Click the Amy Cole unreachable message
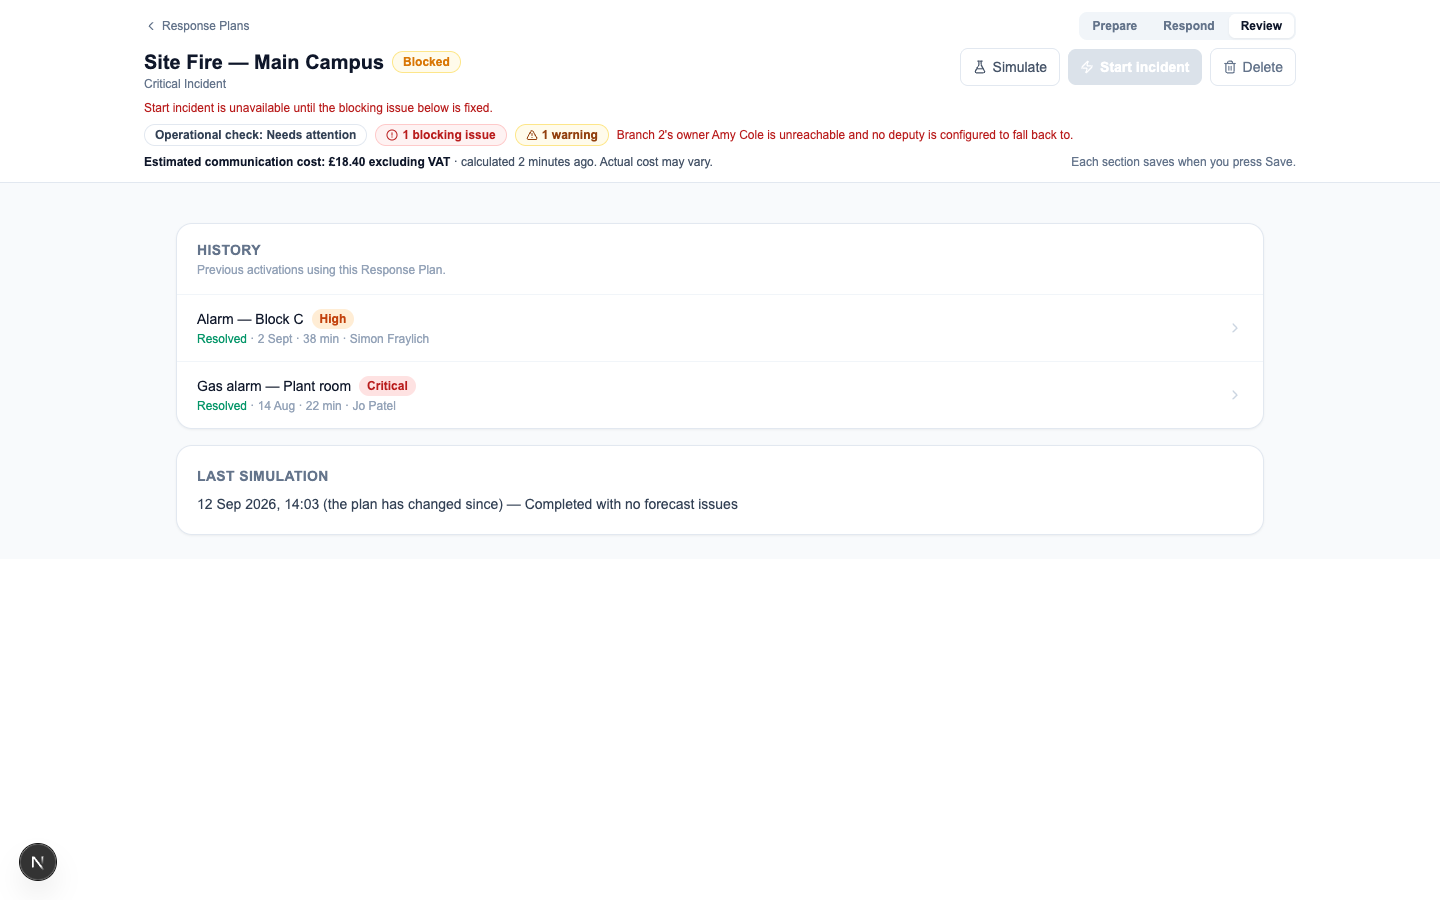Viewport: 1440px width, 900px height. 845,135
